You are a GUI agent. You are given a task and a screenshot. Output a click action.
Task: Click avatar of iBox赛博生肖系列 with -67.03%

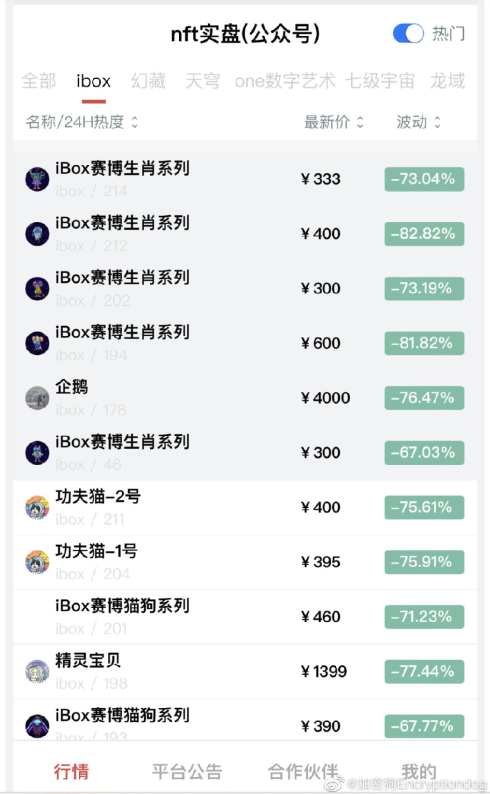[x=37, y=453]
